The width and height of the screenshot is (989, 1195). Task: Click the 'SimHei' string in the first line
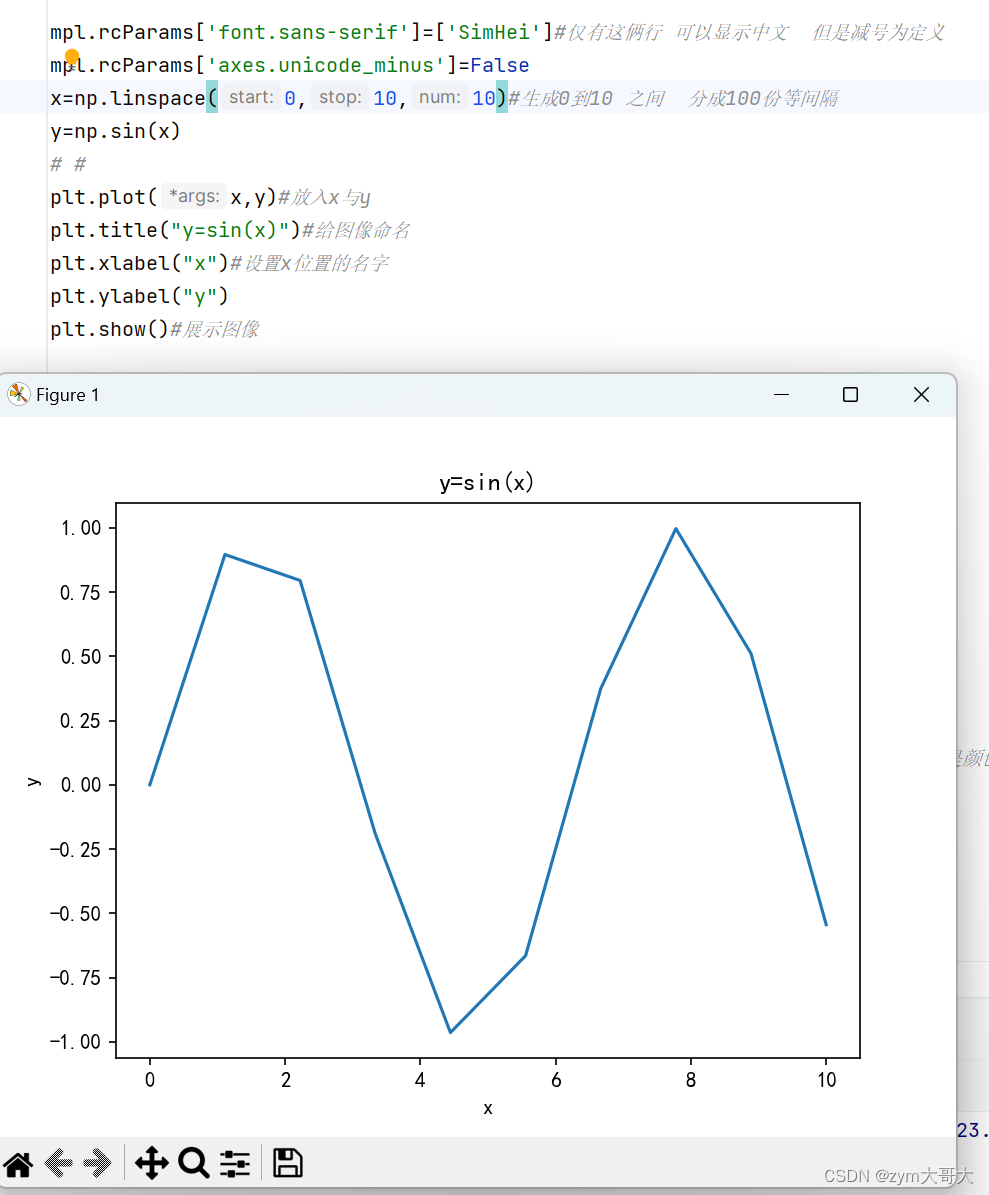pyautogui.click(x=494, y=32)
